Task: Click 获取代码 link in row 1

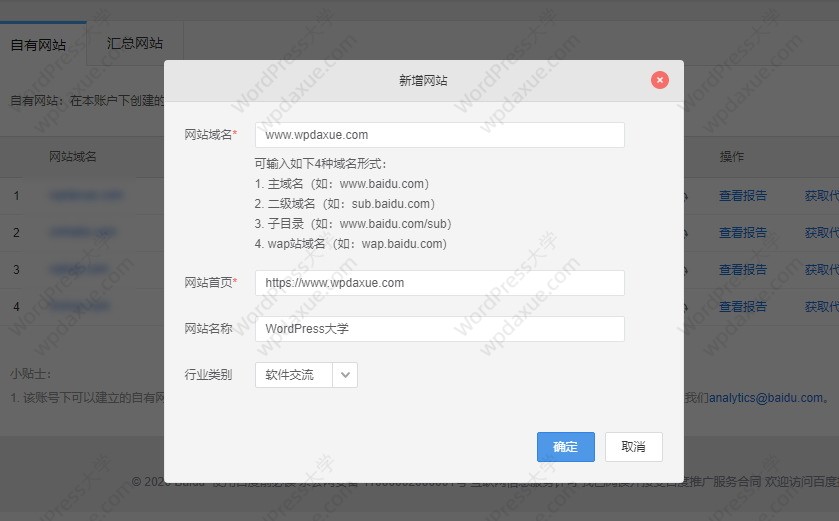Action: coord(822,196)
